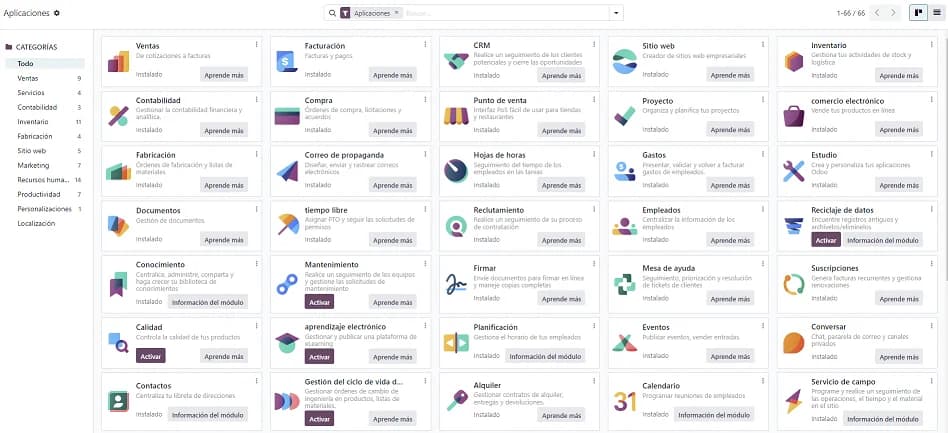The image size is (948, 433).
Task: Click the Ventas app icon
Action: click(118, 62)
